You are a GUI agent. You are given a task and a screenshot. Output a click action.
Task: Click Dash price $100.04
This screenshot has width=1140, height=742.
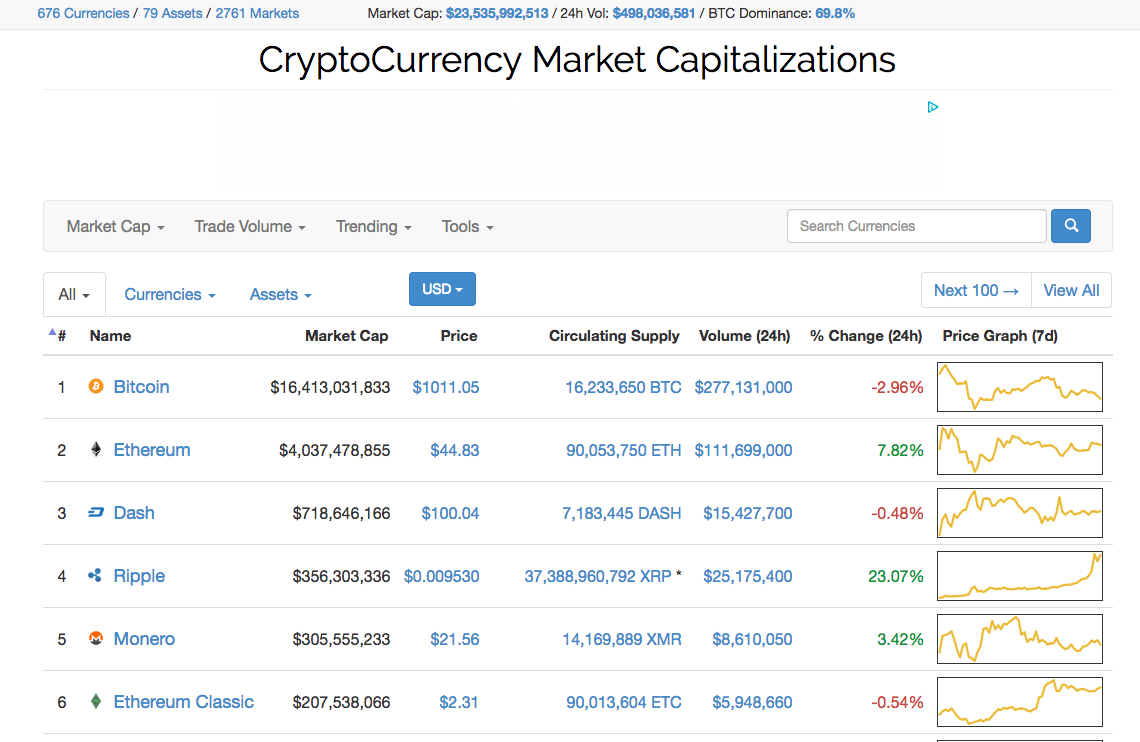point(450,514)
